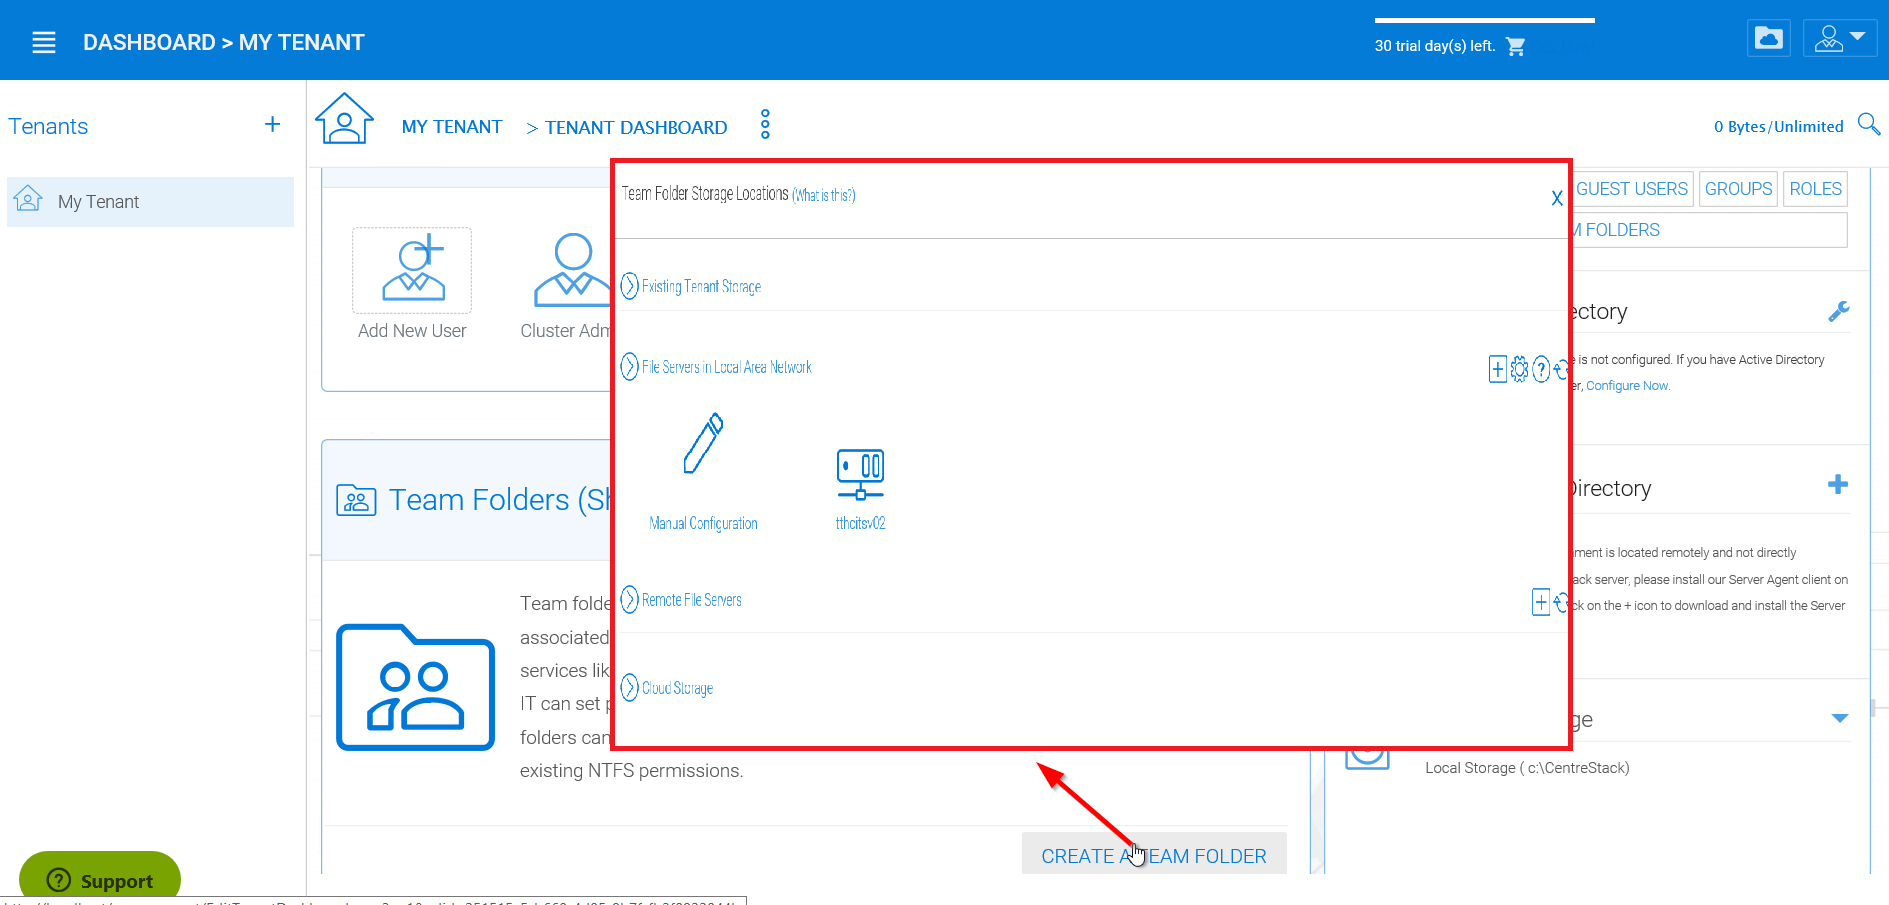Select the tthcitsv02 file server
The width and height of the screenshot is (1889, 905).
coord(860,489)
